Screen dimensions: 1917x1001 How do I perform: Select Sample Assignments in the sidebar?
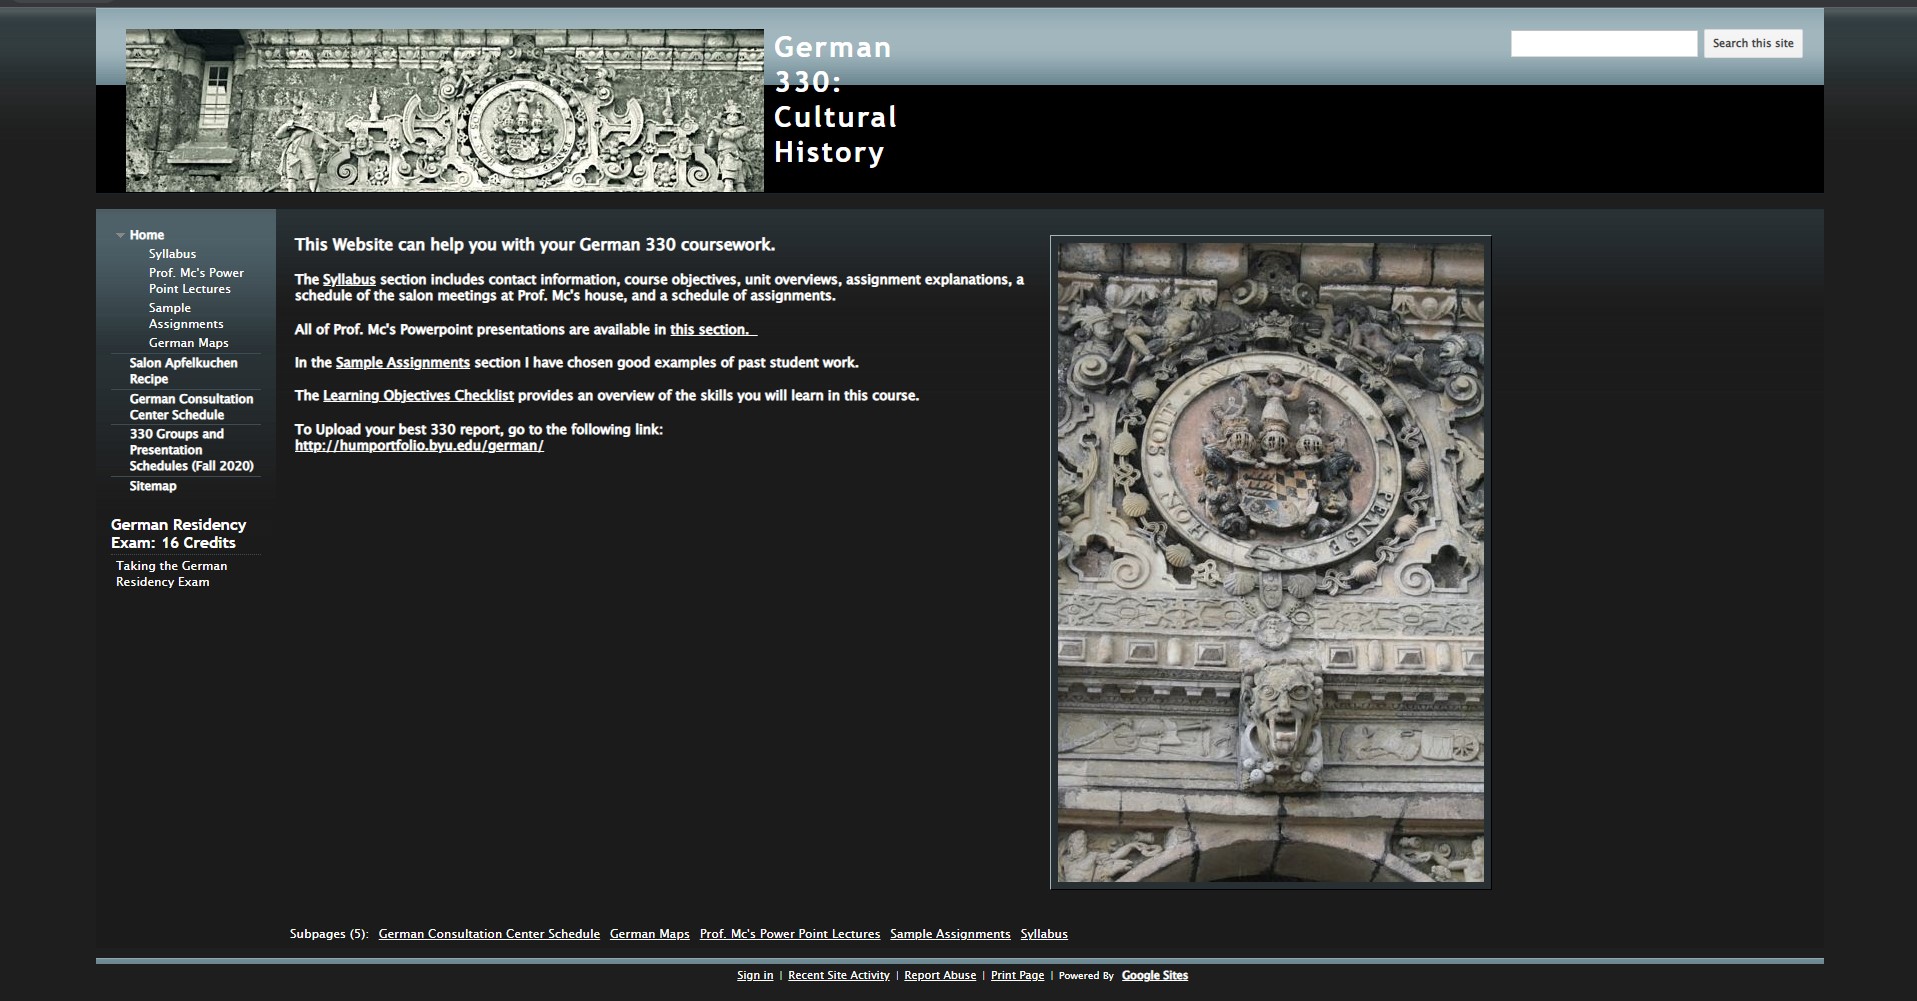(x=186, y=316)
